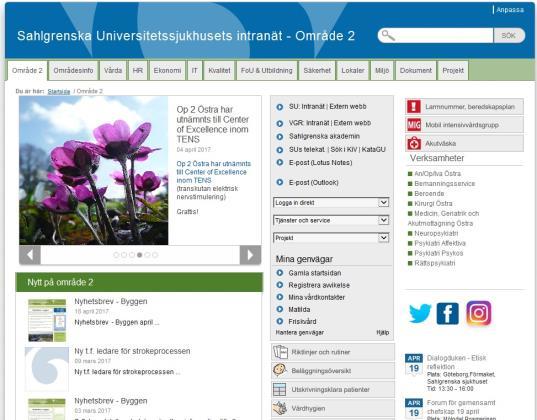The width and height of the screenshot is (537, 420).
Task: Open the IT tab
Action: tap(195, 71)
